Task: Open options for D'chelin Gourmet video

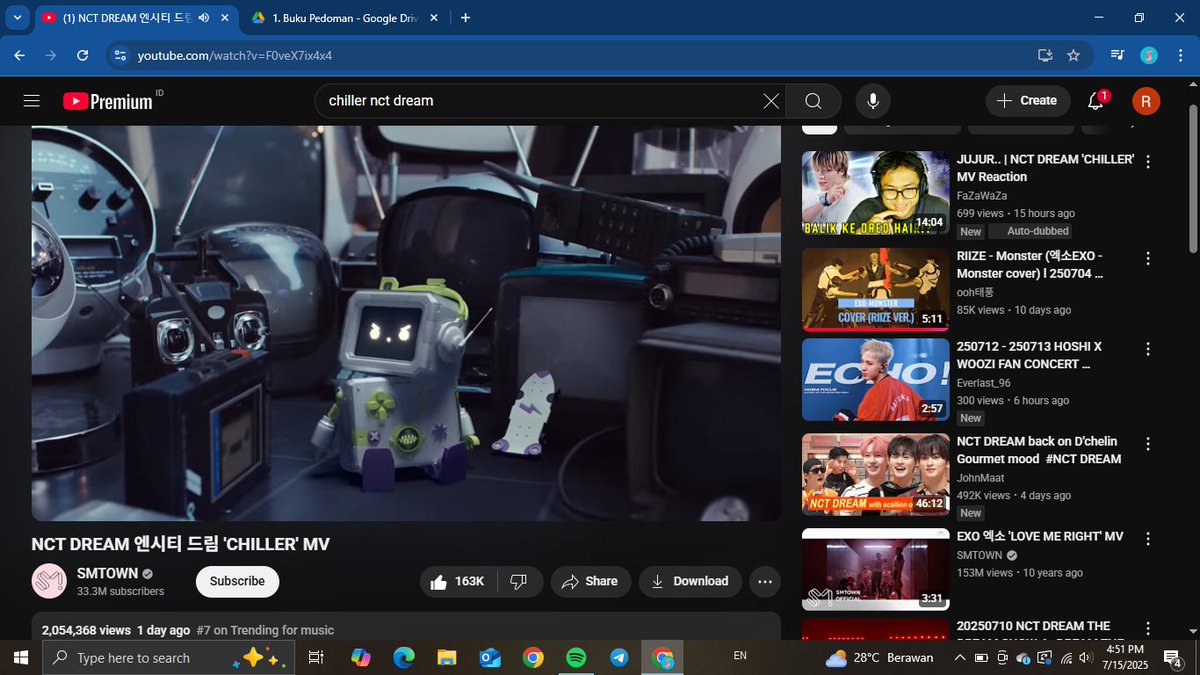Action: (x=1148, y=444)
